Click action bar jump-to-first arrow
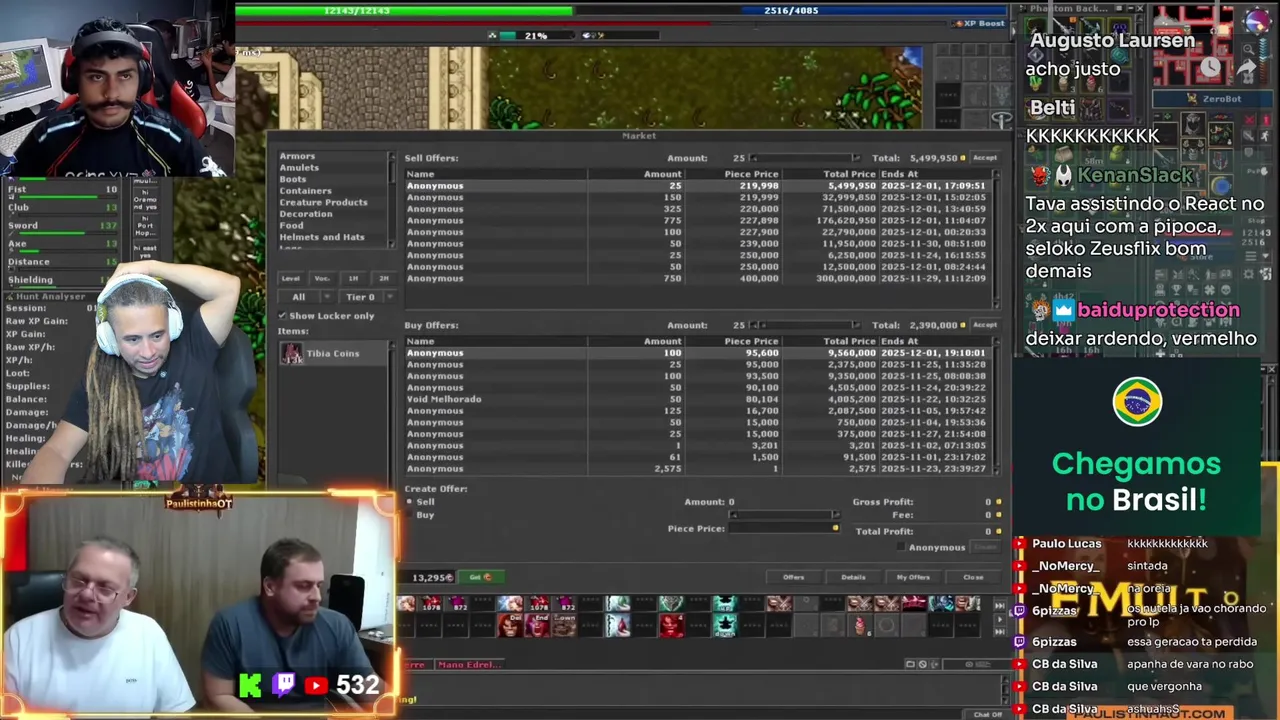The image size is (1280, 720). click(x=999, y=605)
